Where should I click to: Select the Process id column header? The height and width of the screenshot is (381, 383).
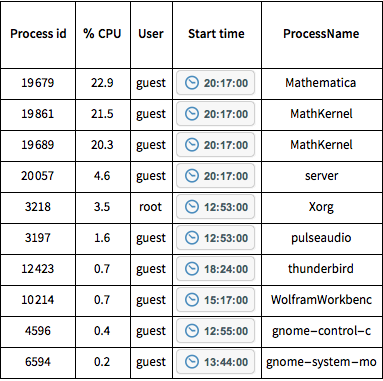coord(38,34)
